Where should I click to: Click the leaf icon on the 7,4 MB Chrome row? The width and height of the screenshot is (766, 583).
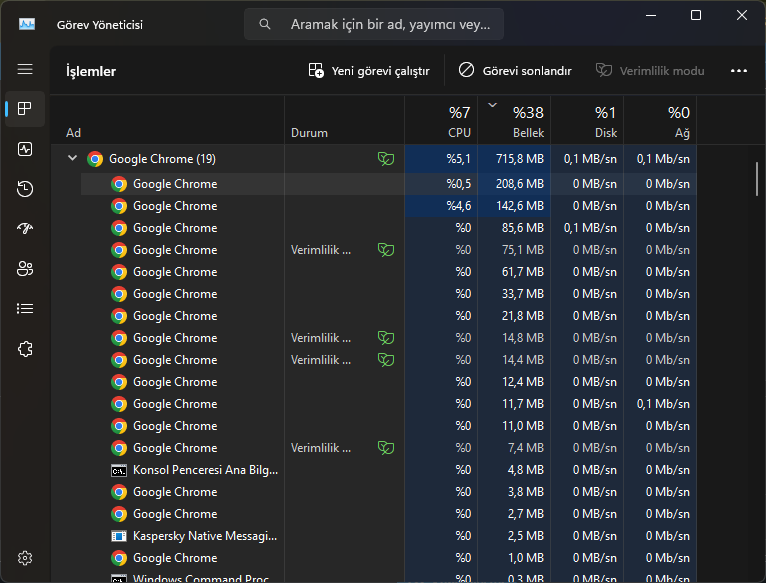(386, 448)
